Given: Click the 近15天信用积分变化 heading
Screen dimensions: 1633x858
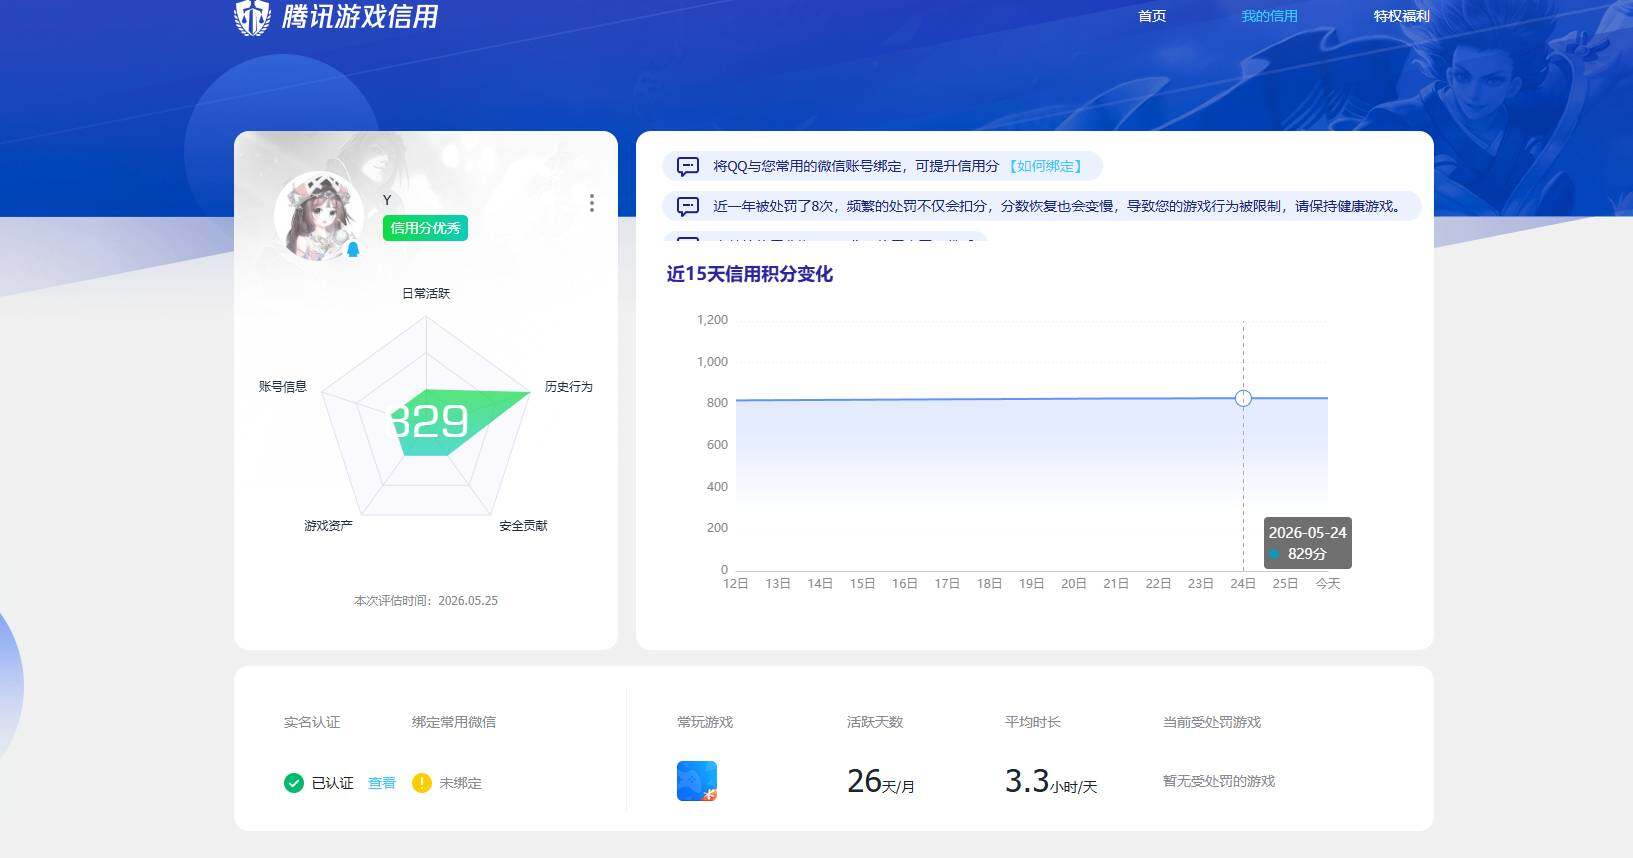Looking at the screenshot, I should [750, 274].
